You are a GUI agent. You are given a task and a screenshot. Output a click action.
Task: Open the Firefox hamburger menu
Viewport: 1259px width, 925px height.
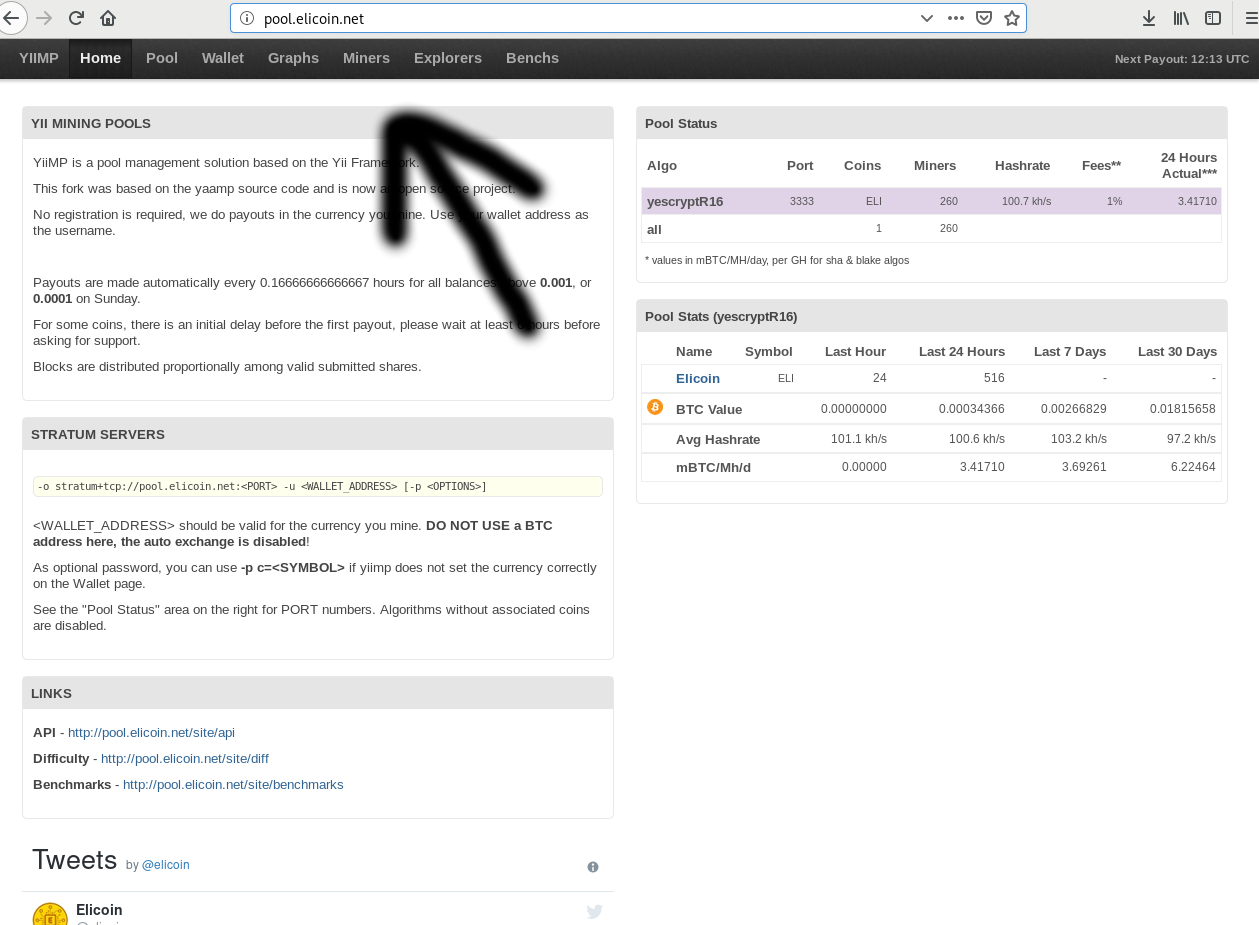click(1250, 18)
